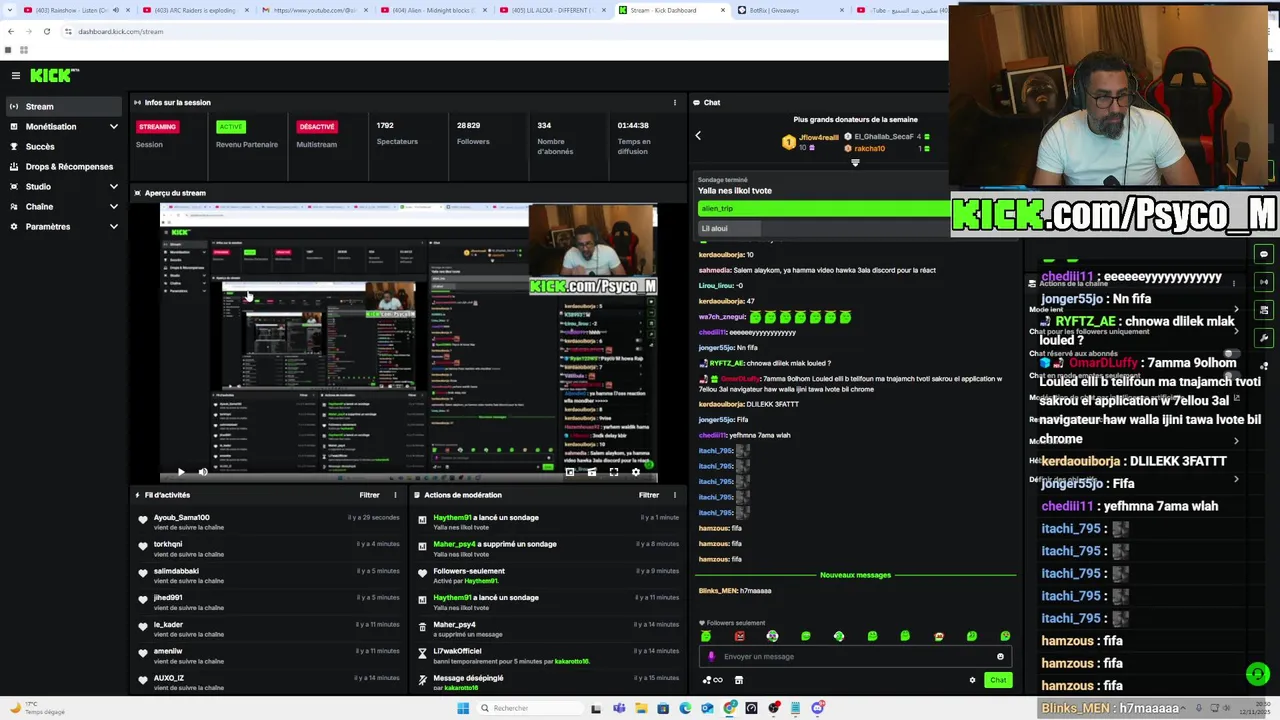This screenshot has width=1280, height=720.
Task: Expand the Monétisation sidebar section
Action: (x=113, y=127)
